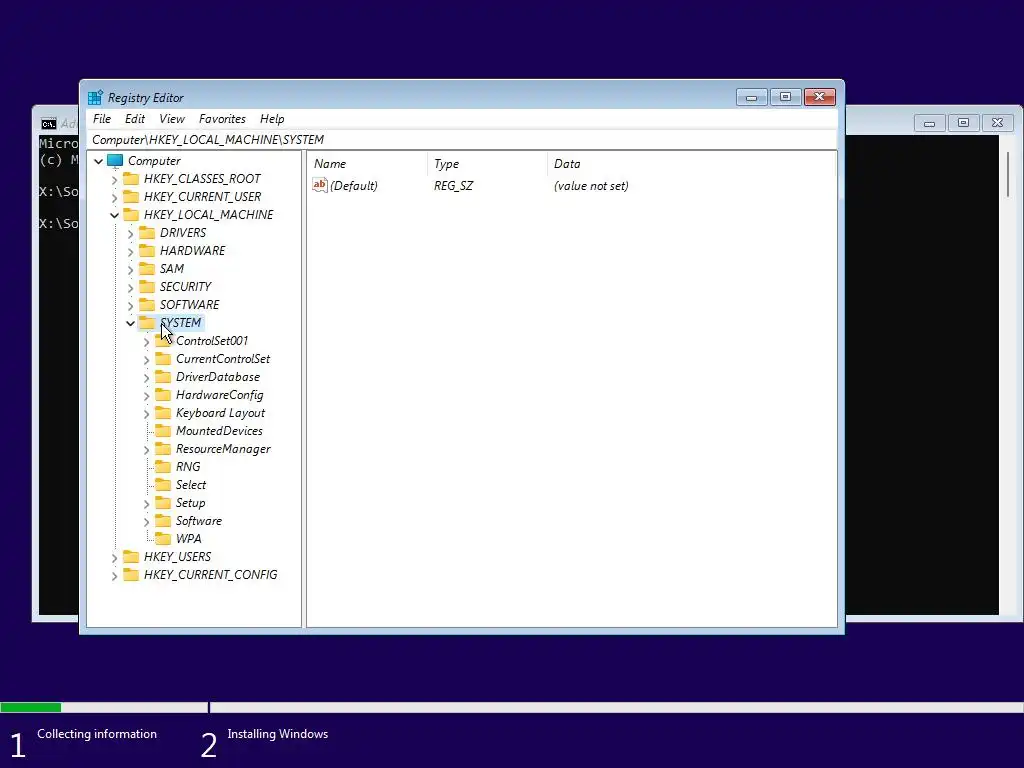The image size is (1024, 768).
Task: Sort by the Name column header
Action: 367,164
